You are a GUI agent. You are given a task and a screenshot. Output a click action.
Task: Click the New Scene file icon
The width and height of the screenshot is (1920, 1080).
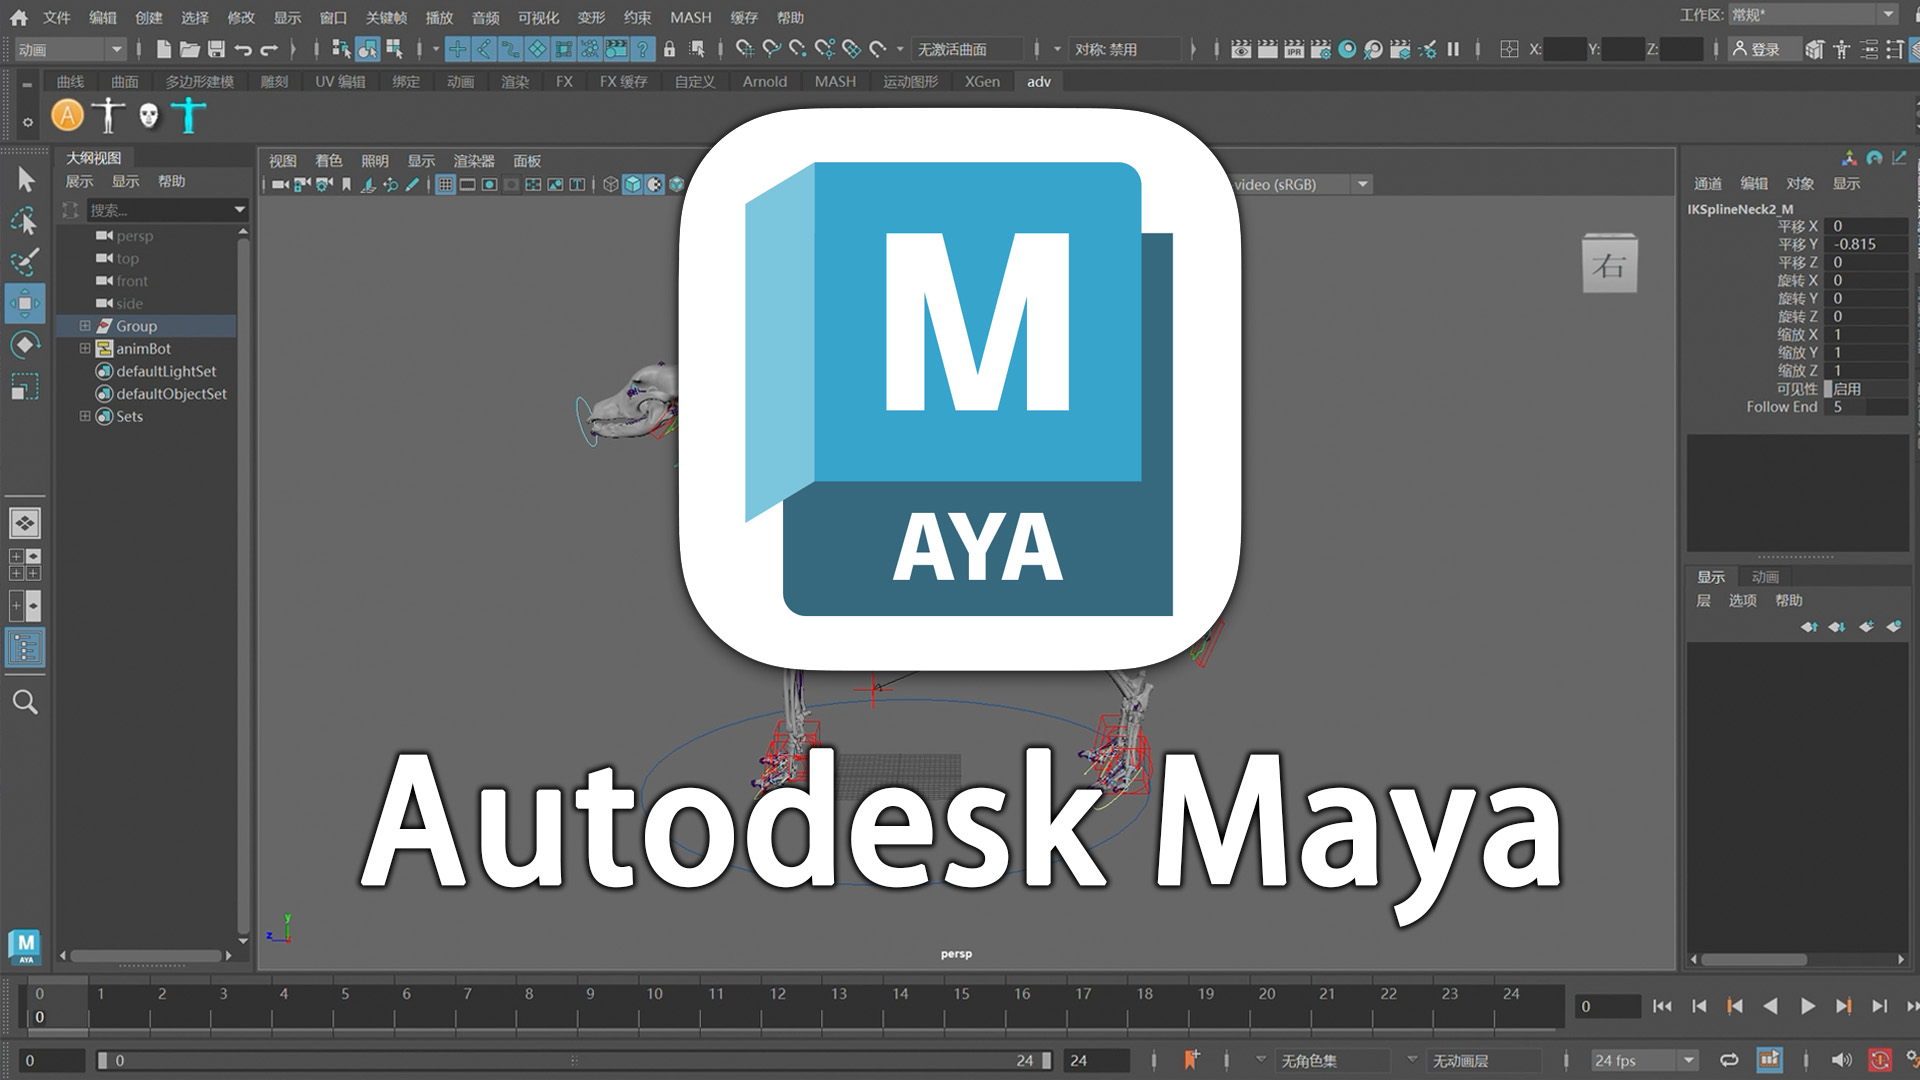164,49
